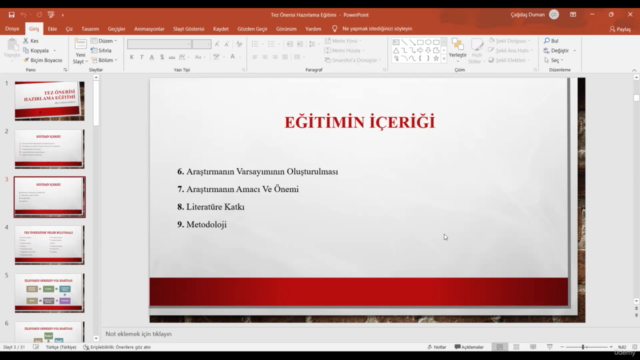Select the rectangle shape in gallery
The width and height of the screenshot is (640, 360).
click(420, 42)
